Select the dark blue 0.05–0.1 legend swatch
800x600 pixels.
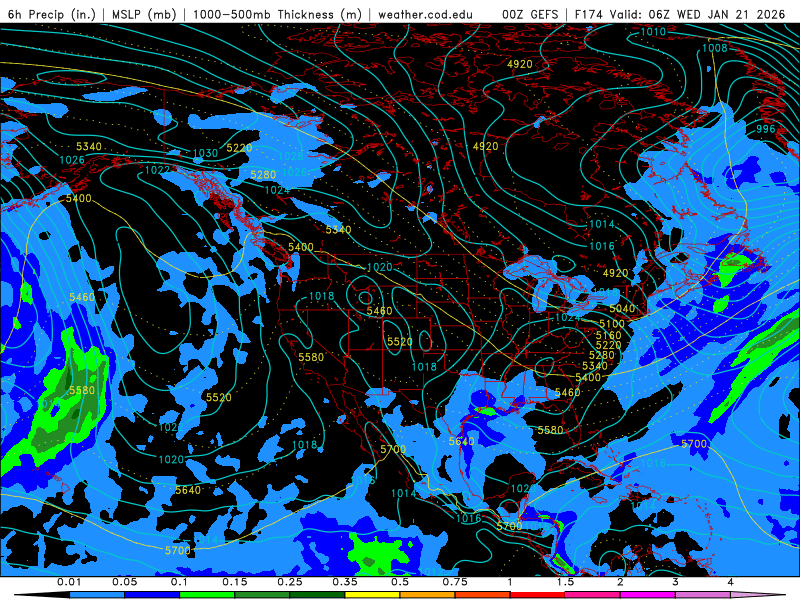coord(152,595)
